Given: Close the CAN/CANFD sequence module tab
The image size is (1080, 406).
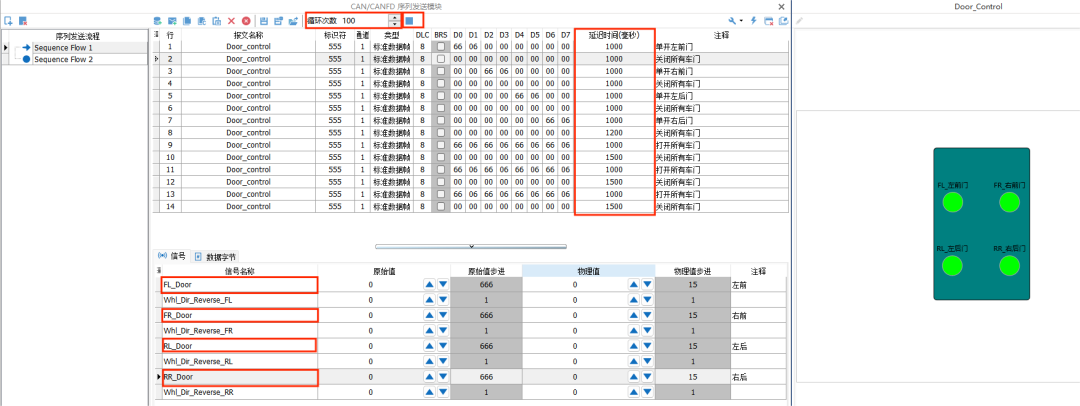Looking at the screenshot, I should [781, 6].
